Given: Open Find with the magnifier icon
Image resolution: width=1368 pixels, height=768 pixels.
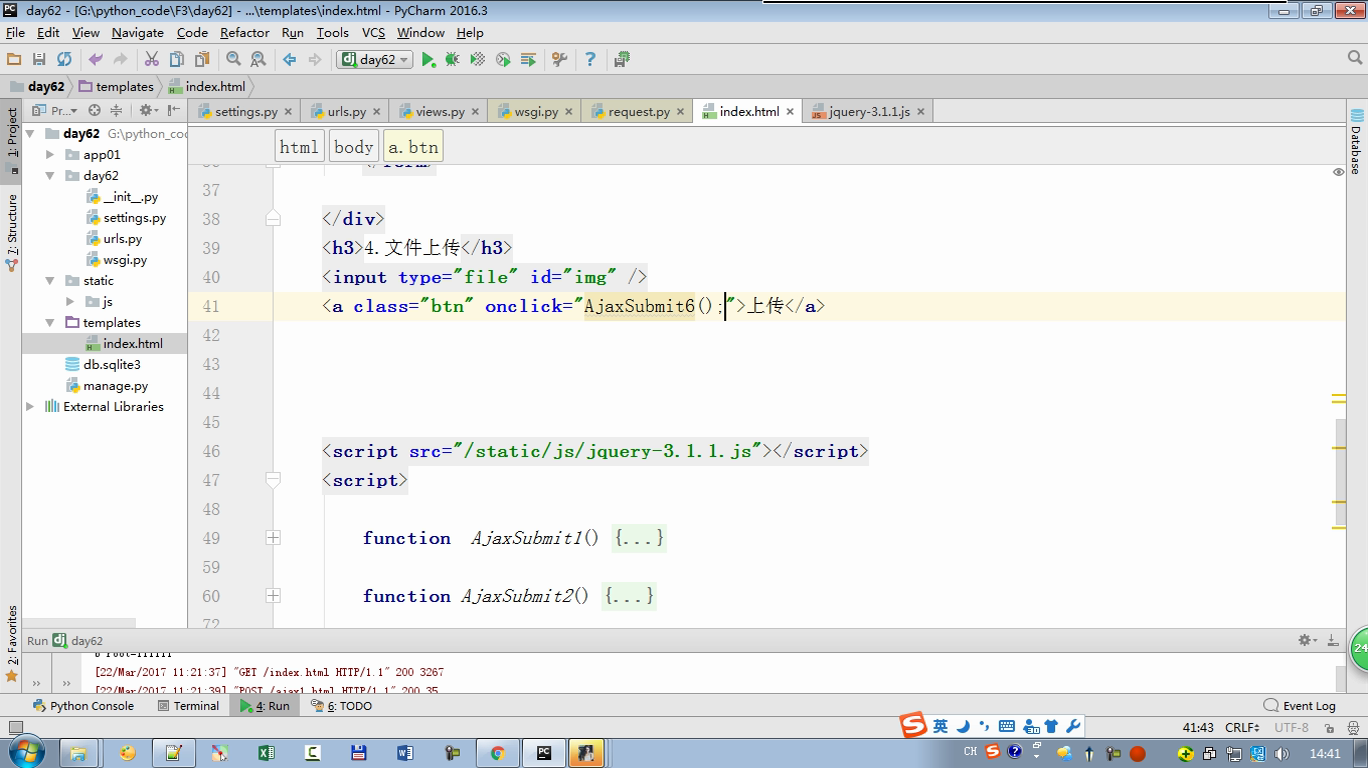Looking at the screenshot, I should (233, 60).
